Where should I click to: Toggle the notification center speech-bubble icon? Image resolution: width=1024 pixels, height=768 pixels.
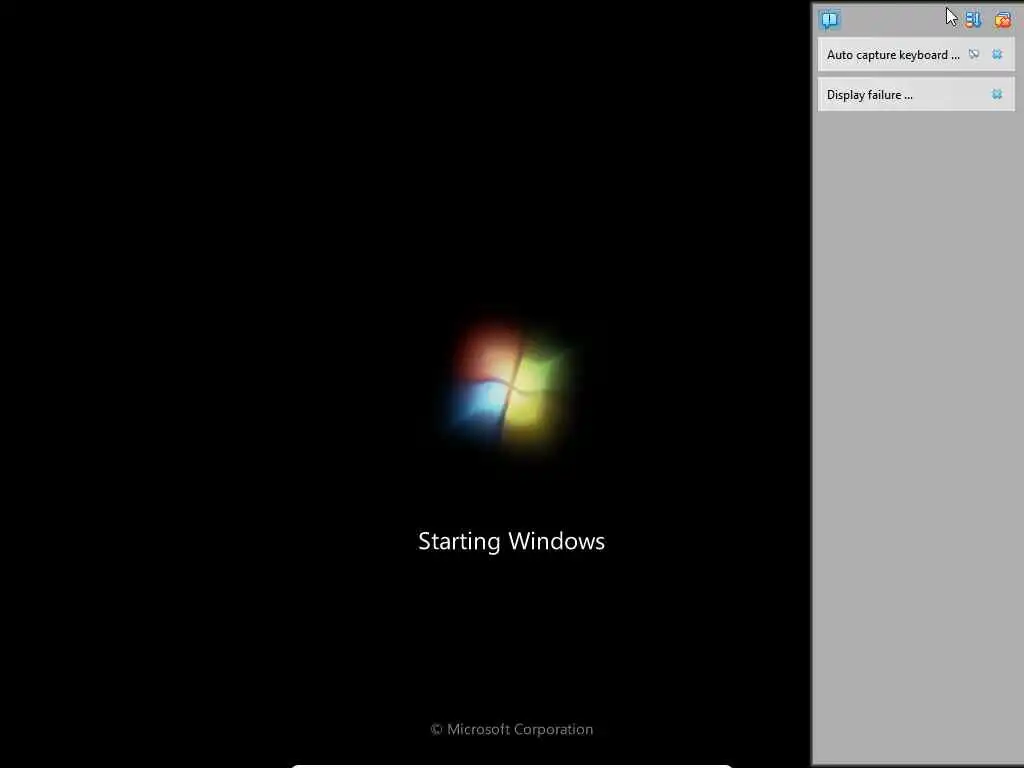pos(830,20)
